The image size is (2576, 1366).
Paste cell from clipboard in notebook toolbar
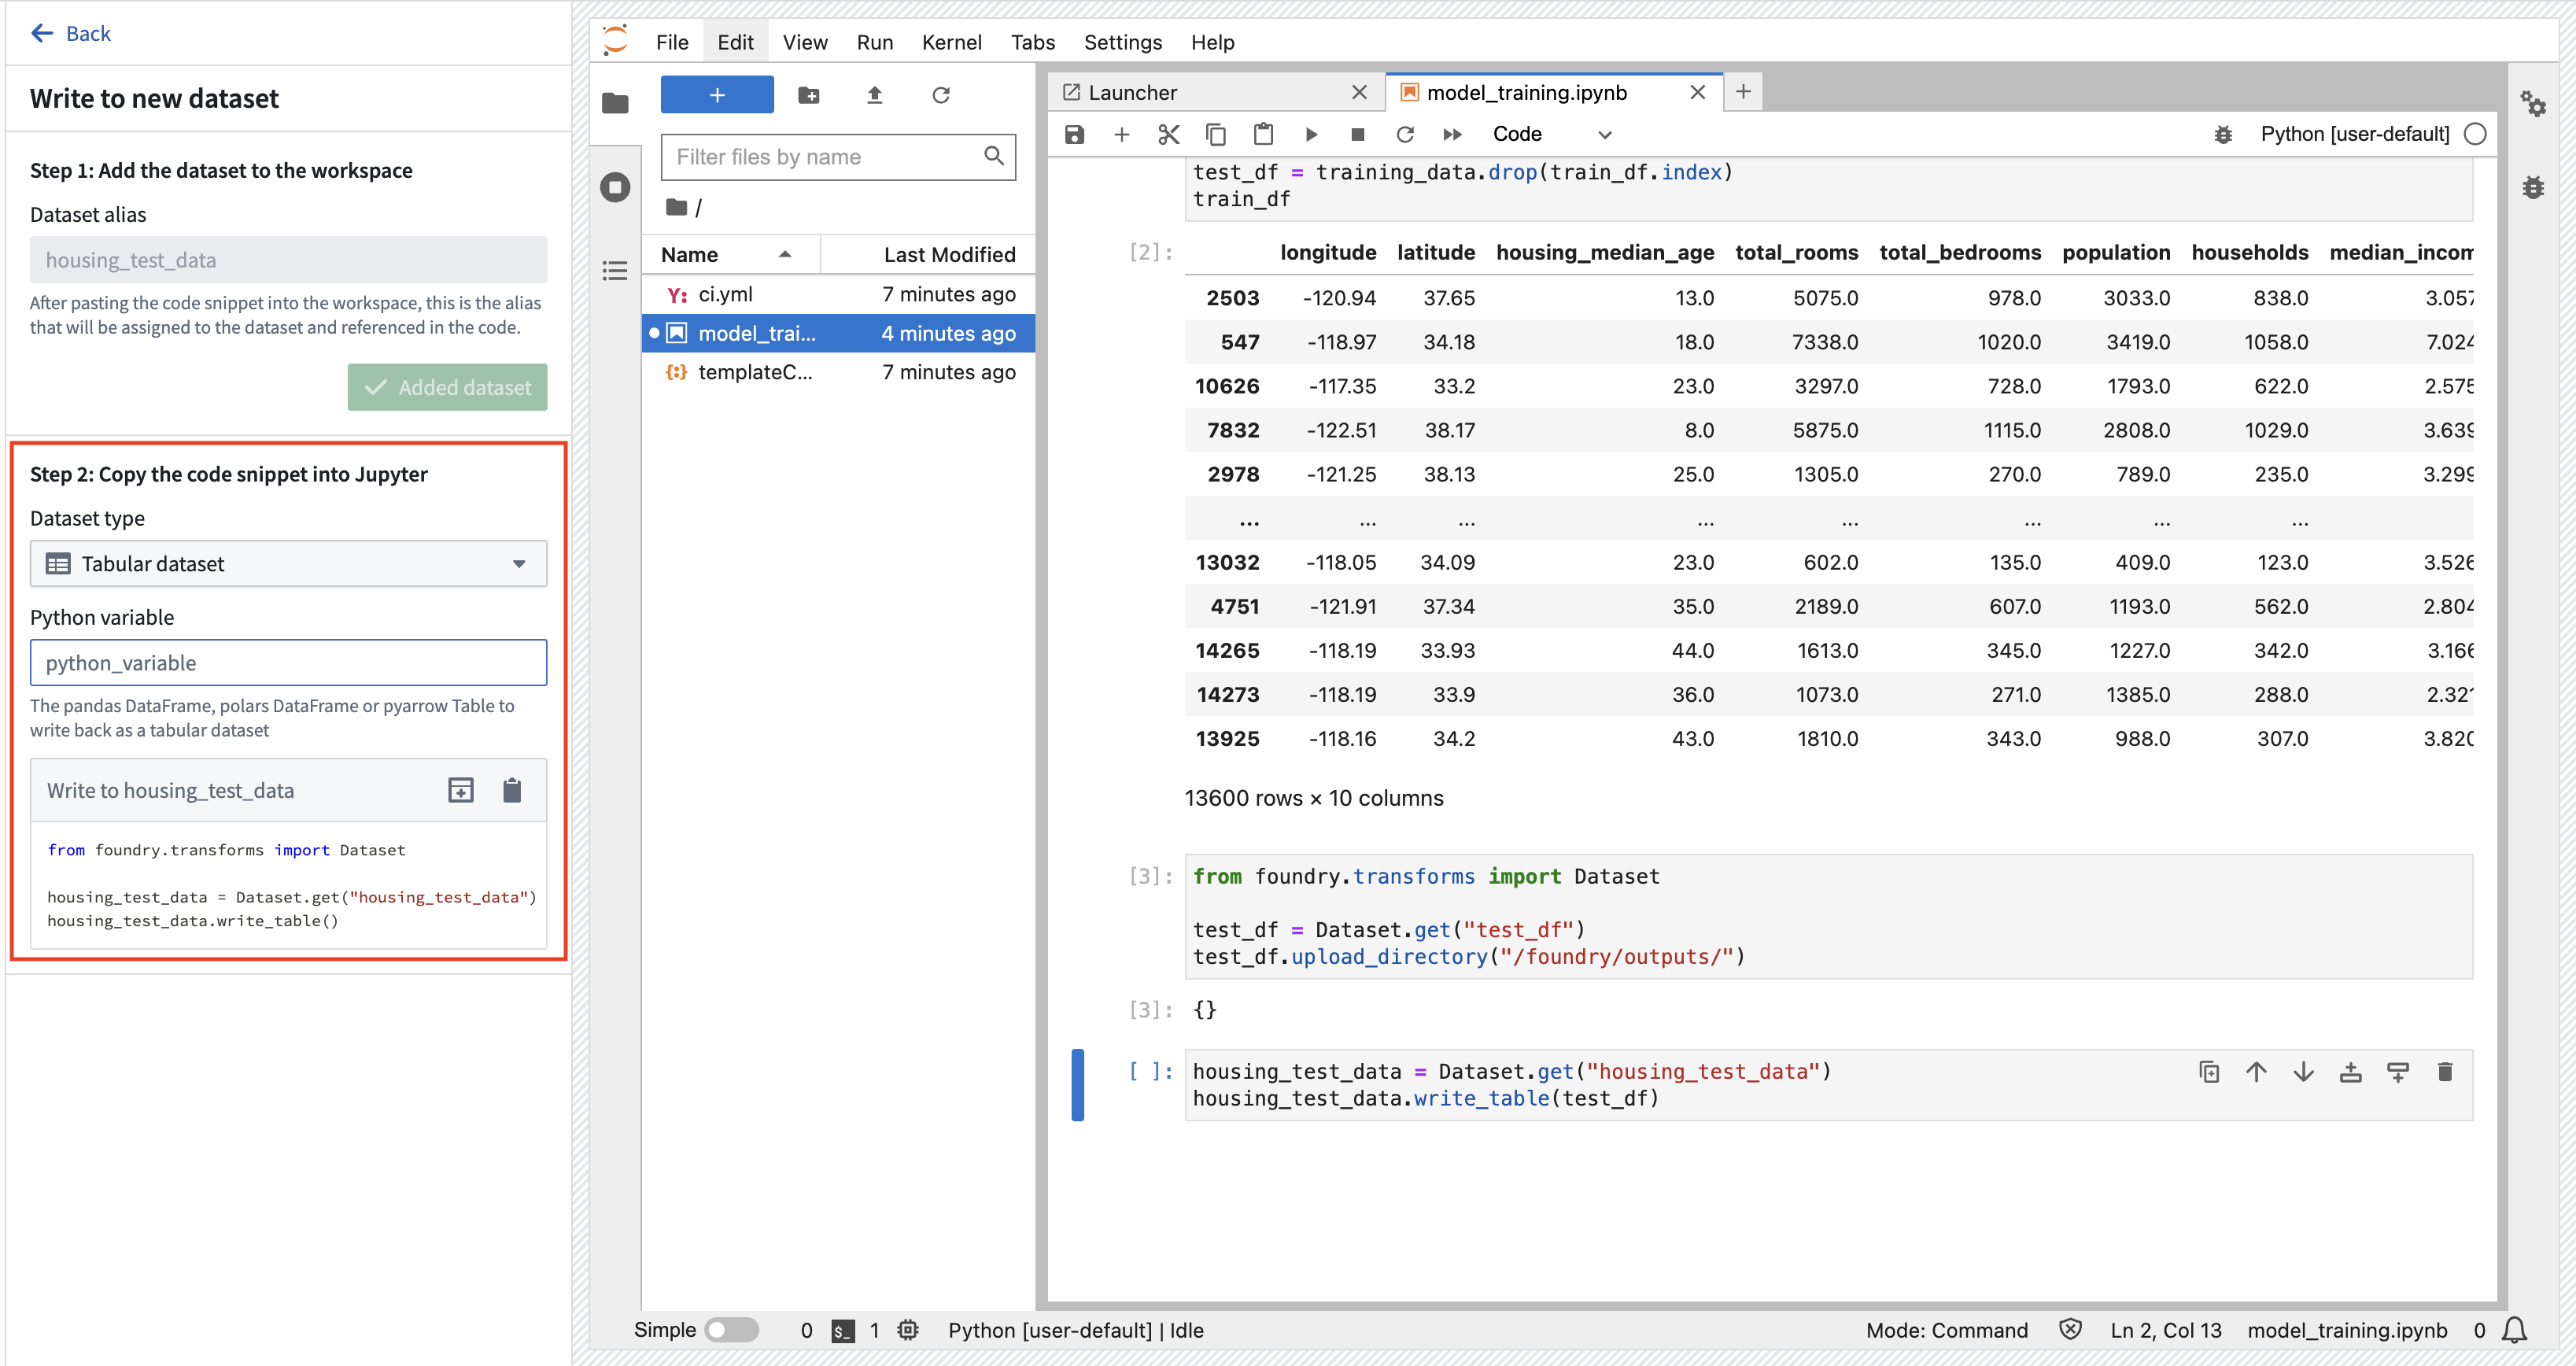coord(1263,134)
